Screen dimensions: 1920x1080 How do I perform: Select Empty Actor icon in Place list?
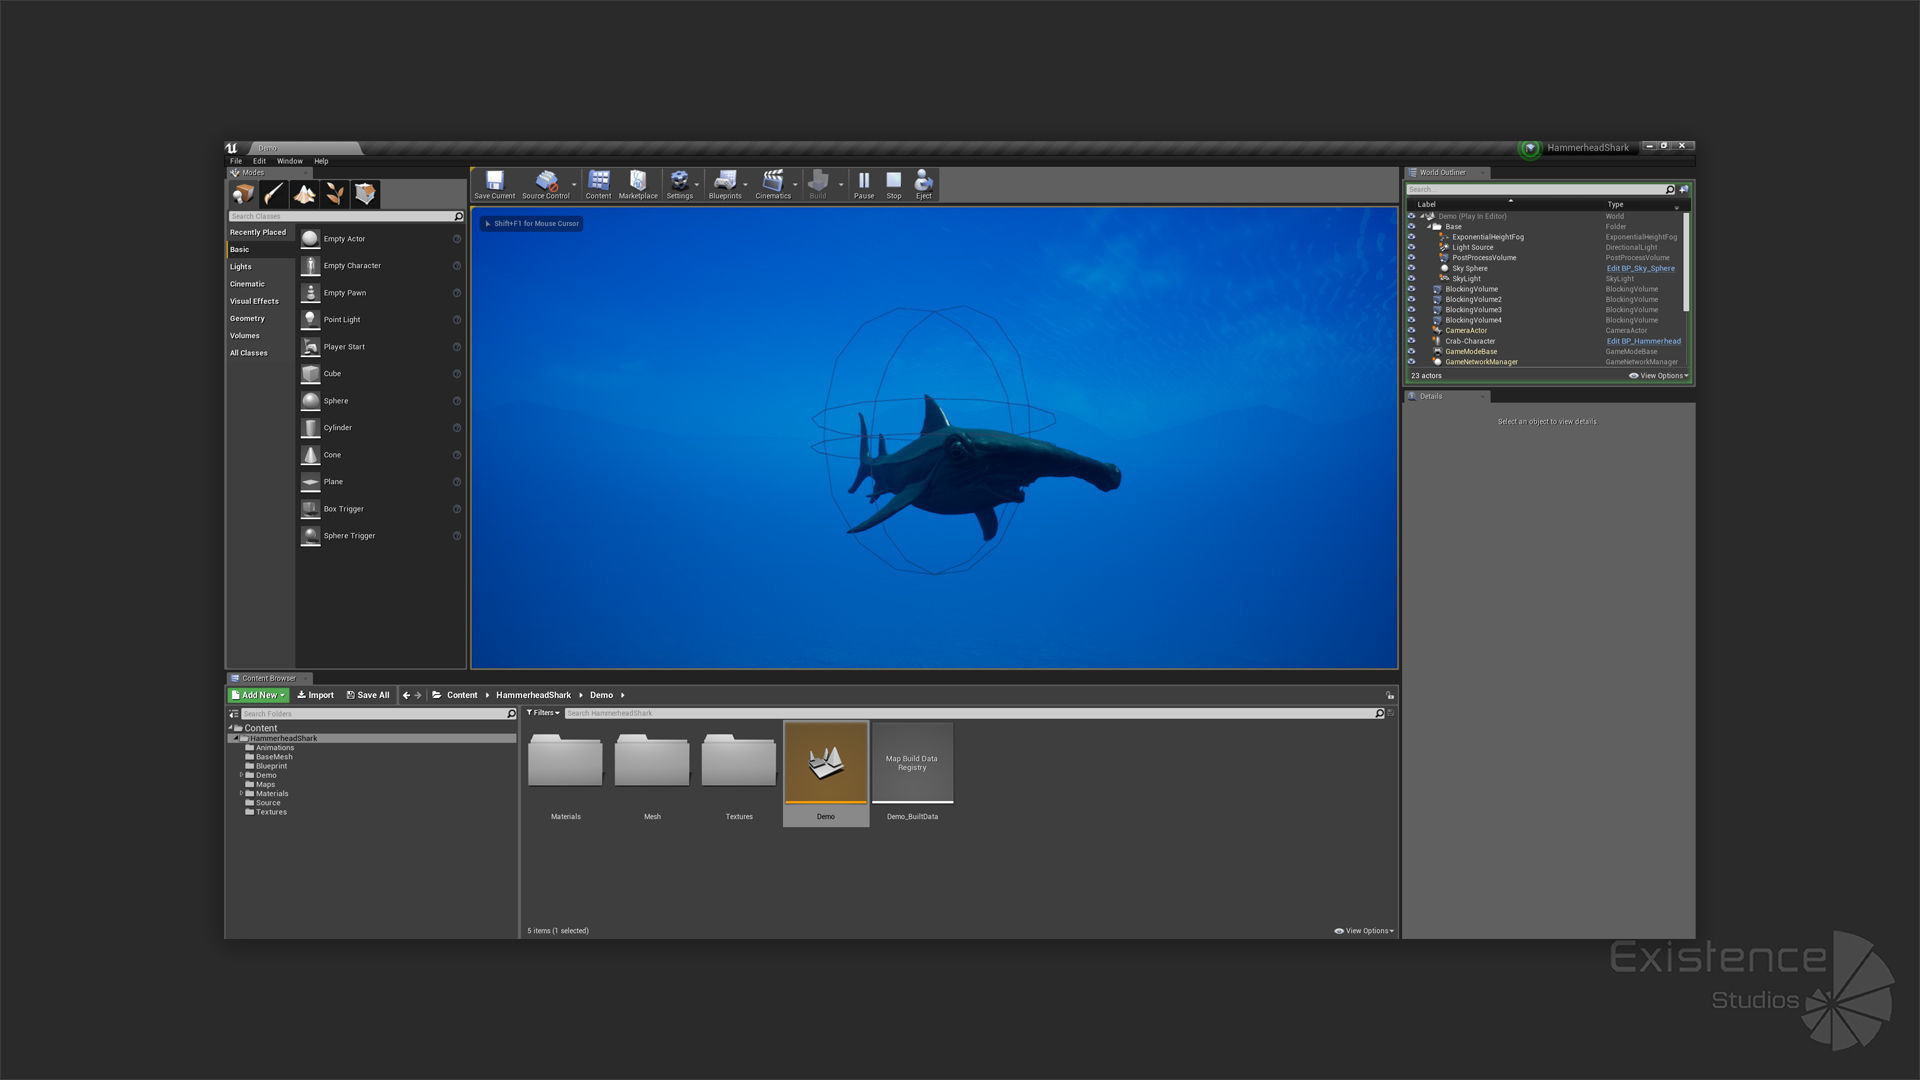310,239
